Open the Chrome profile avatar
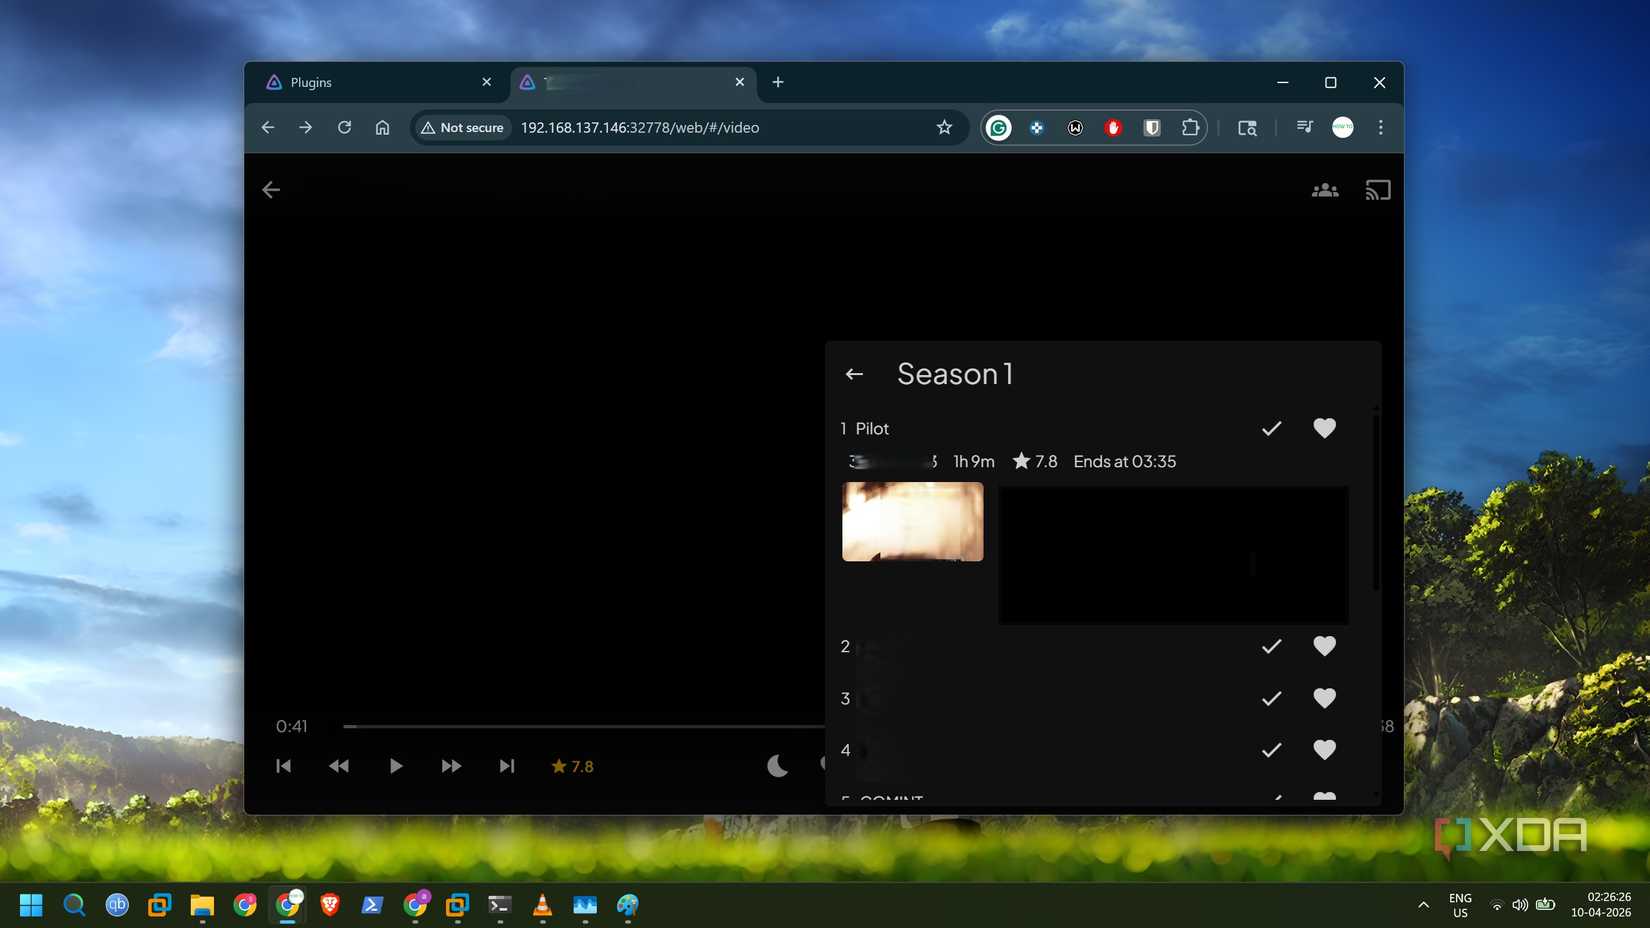This screenshot has height=928, width=1650. click(x=1343, y=128)
